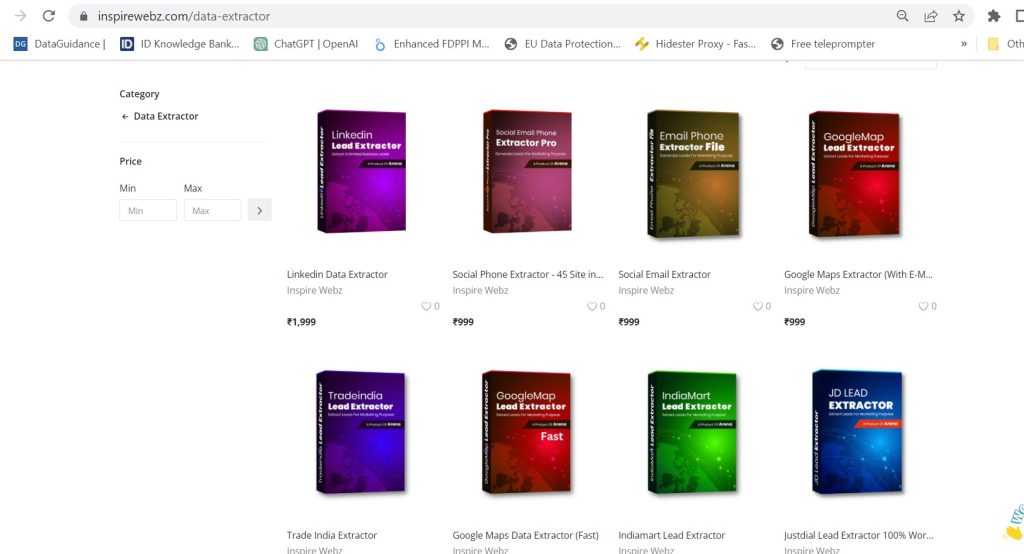Click the Min price input field
Screen dimensions: 1024x554
[148, 210]
